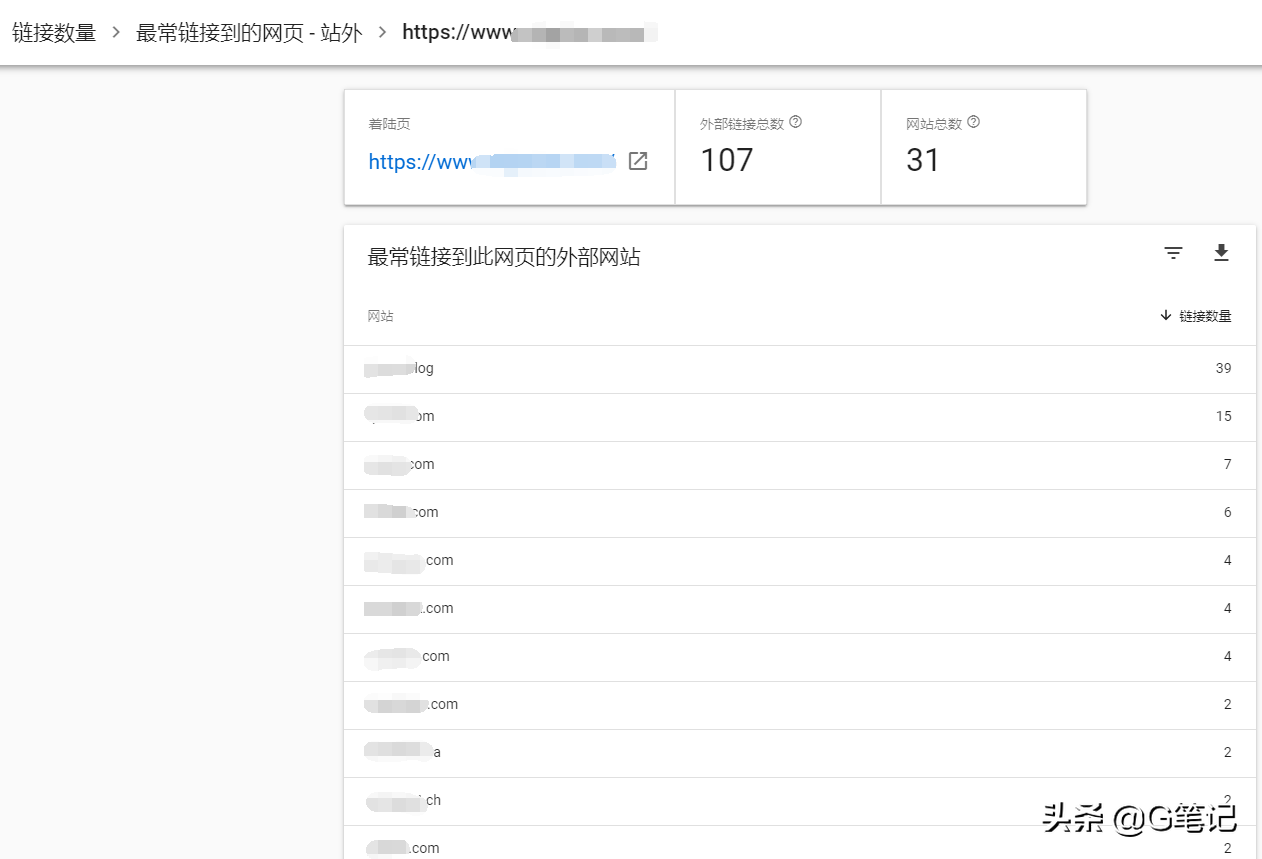The image size is (1262, 859).
Task: Click the 最常链接到此网页的外部网站 heading
Action: pos(504,257)
